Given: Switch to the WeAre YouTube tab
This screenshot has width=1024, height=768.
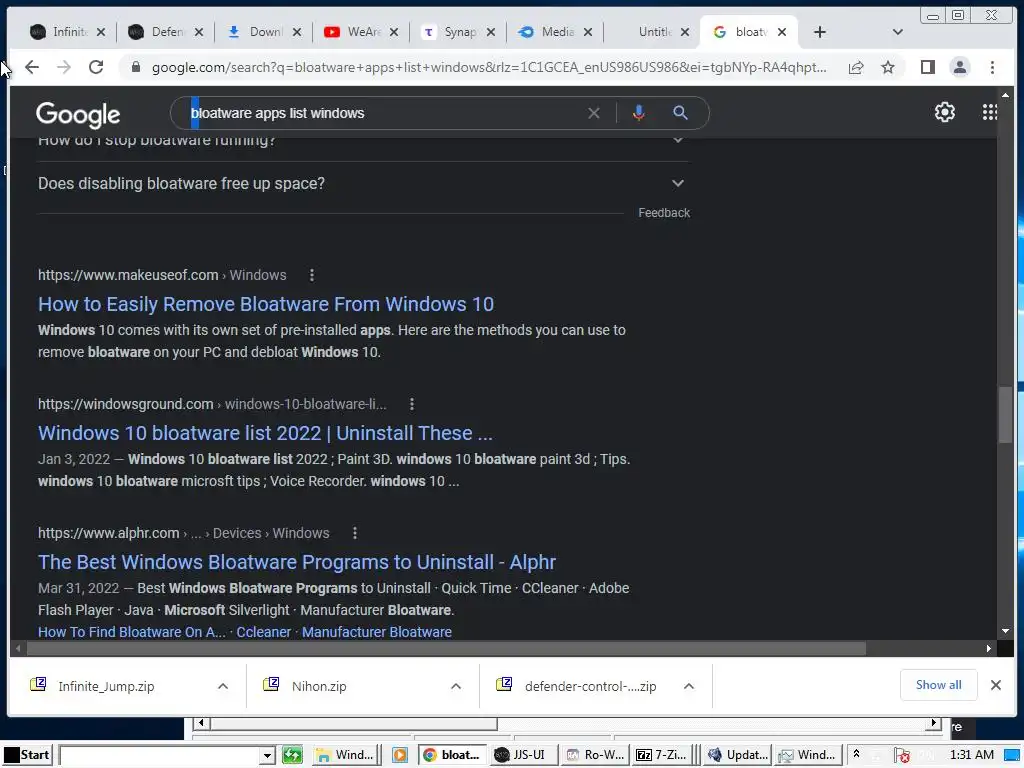Looking at the screenshot, I should pos(360,32).
